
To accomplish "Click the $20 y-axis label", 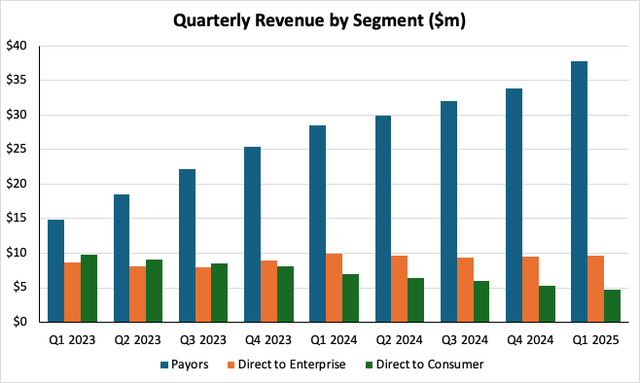I will click(16, 184).
